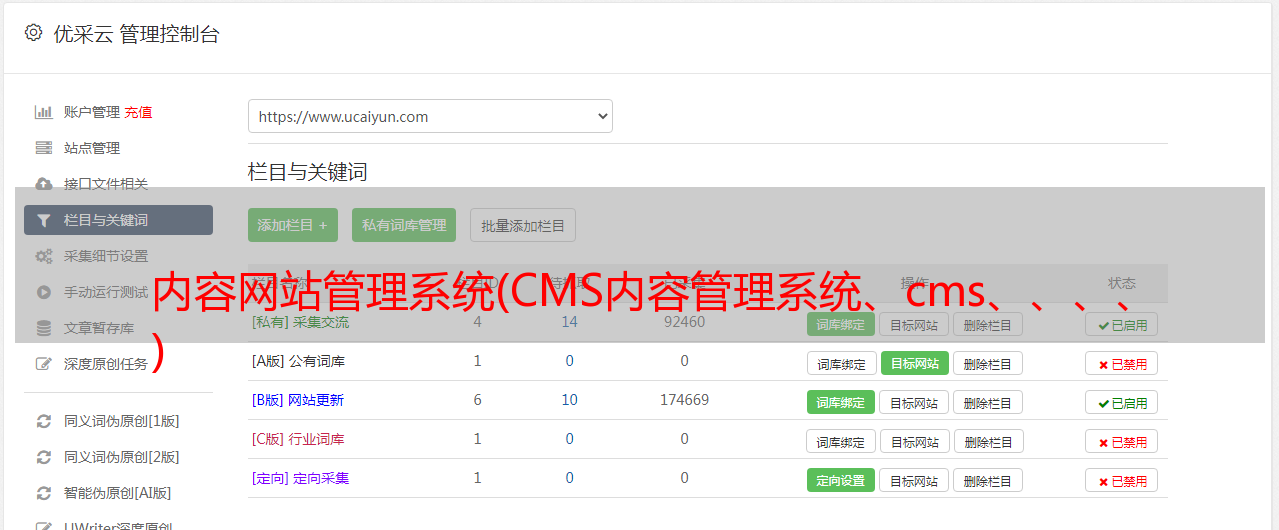Screen dimensions: 1279x530
Task: Click the 操作 column header
Action: 915,283
